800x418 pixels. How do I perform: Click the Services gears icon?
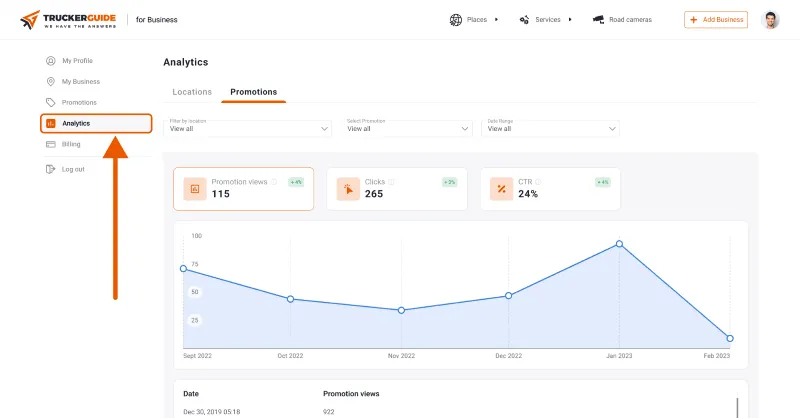[x=524, y=20]
